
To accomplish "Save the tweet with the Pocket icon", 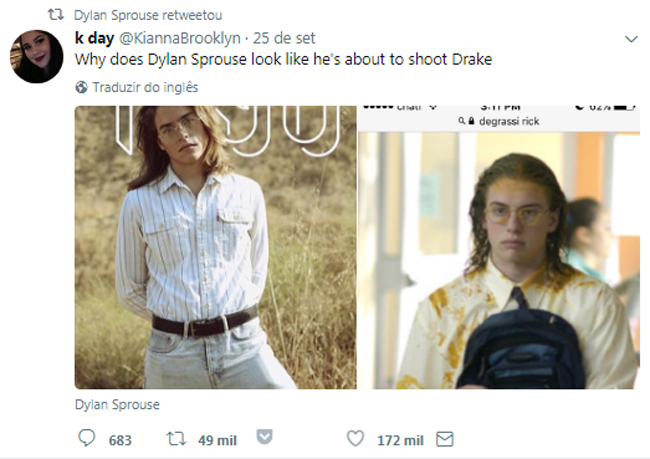I will [x=265, y=438].
